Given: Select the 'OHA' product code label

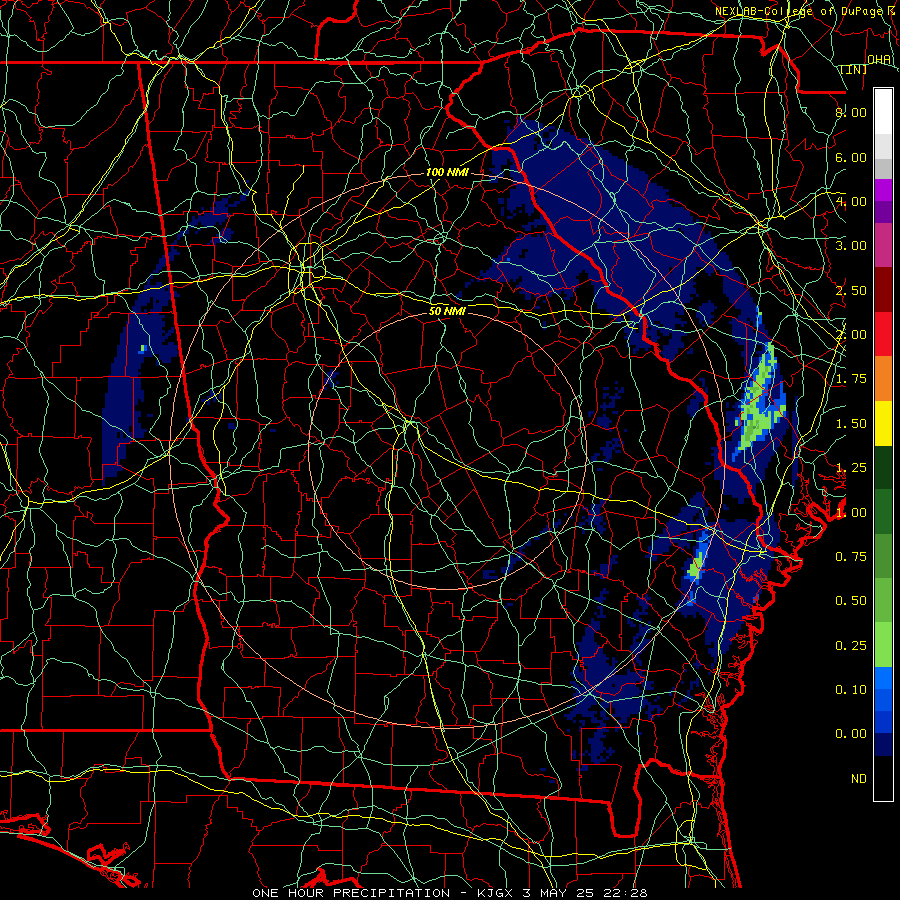Looking at the screenshot, I should [879, 60].
